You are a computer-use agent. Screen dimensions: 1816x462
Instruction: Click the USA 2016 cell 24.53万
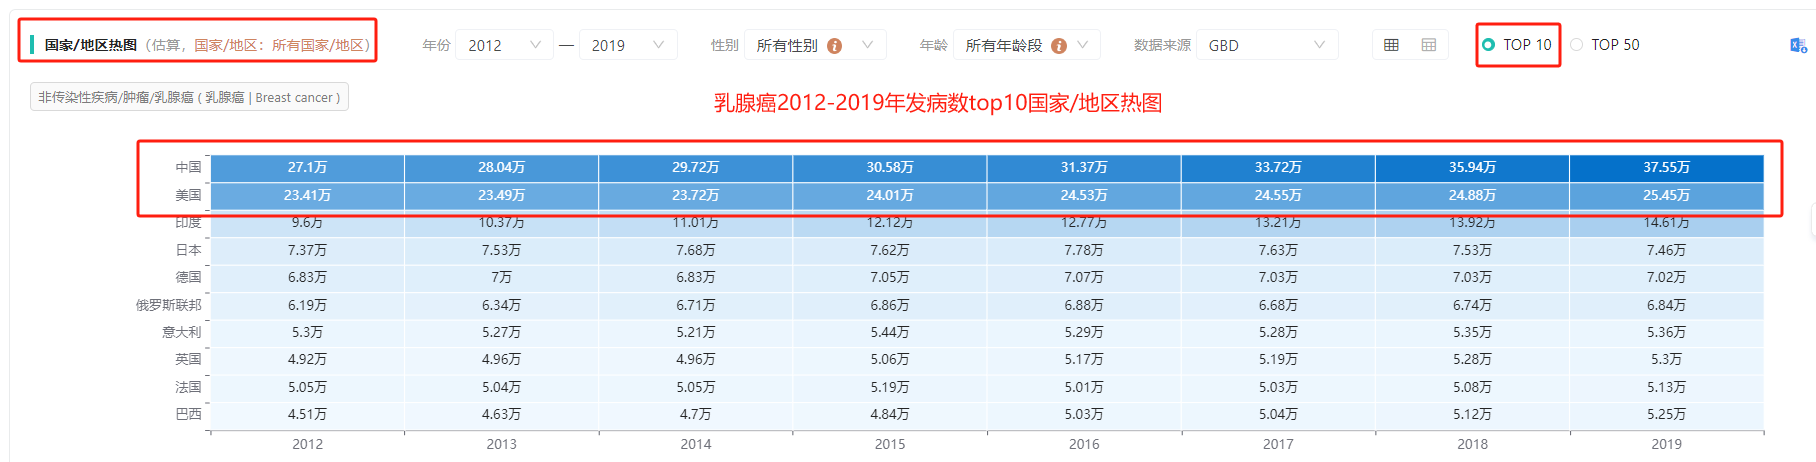[x=1084, y=195]
